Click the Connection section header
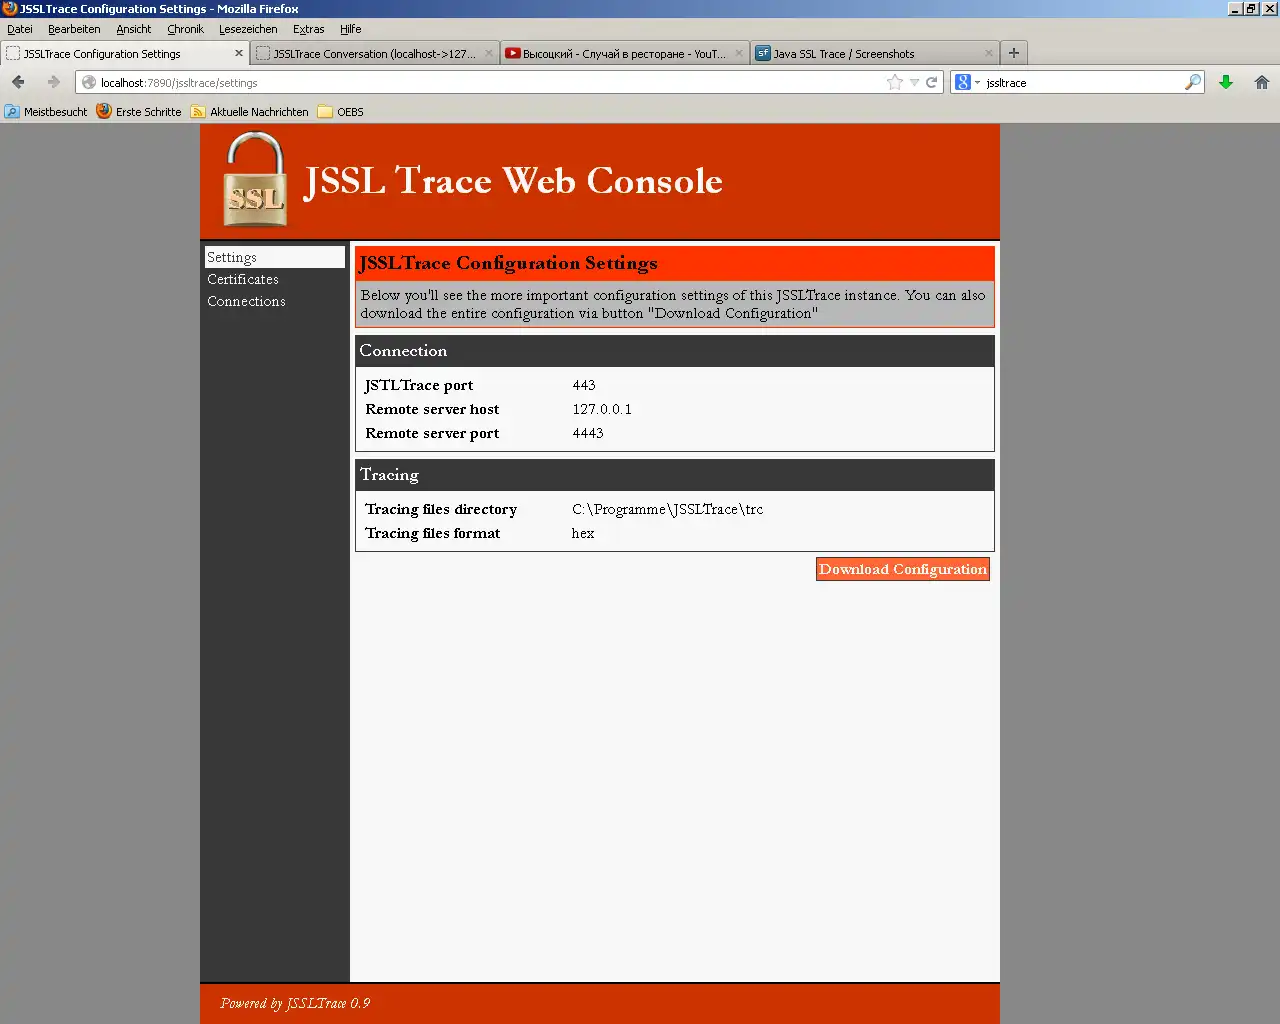 (674, 351)
